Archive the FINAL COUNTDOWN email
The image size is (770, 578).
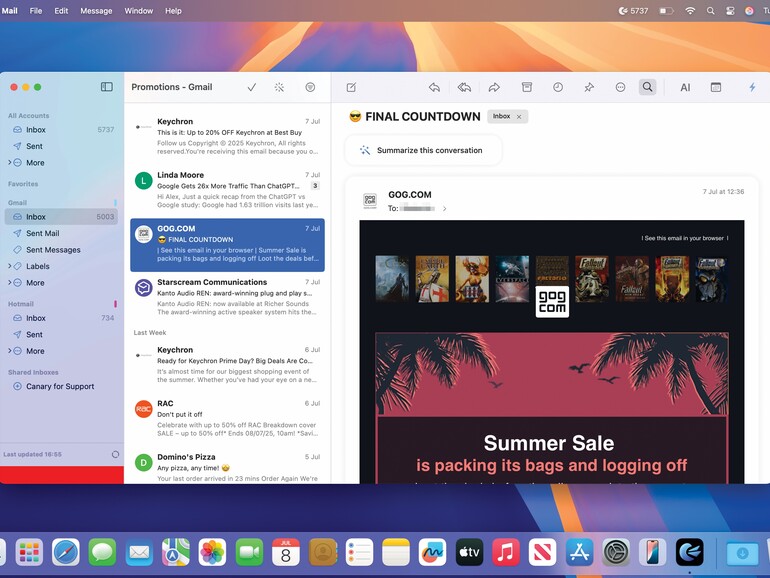pyautogui.click(x=527, y=87)
